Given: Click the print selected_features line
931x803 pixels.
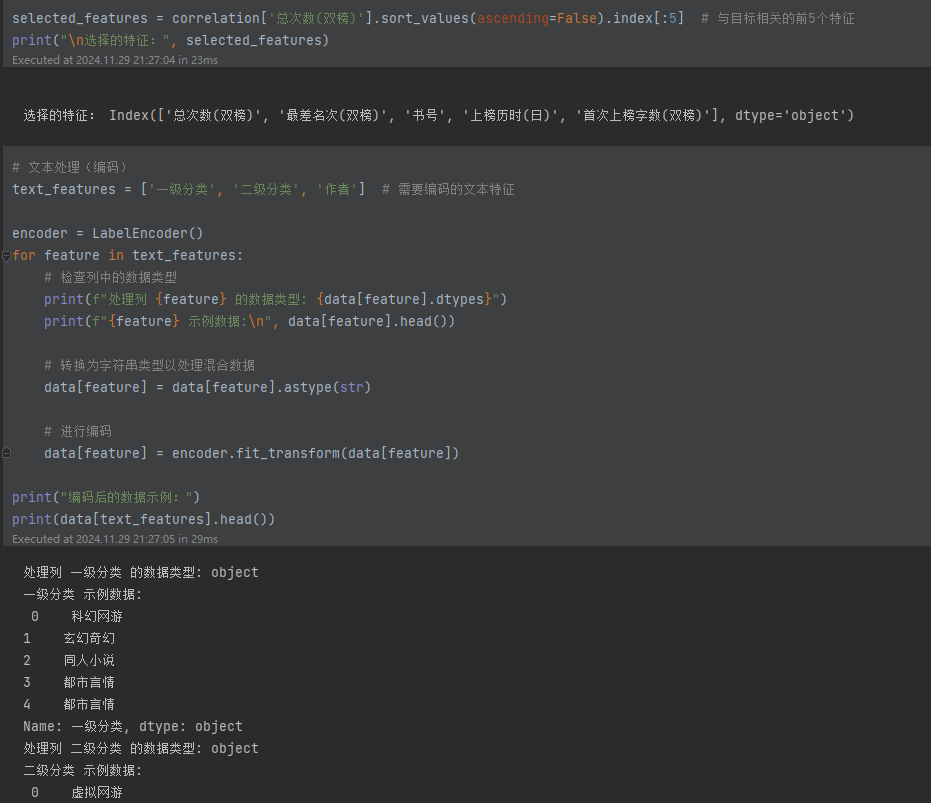Looking at the screenshot, I should click(170, 40).
